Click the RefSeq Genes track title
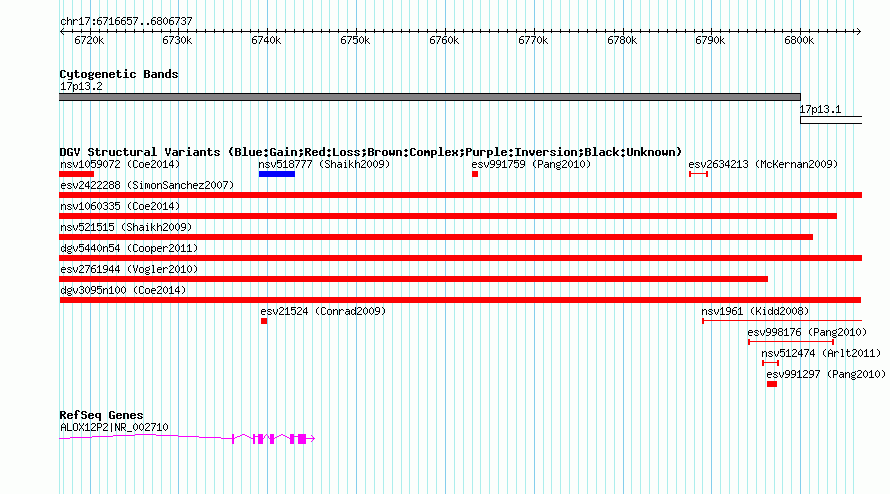The image size is (890, 494). 101,415
